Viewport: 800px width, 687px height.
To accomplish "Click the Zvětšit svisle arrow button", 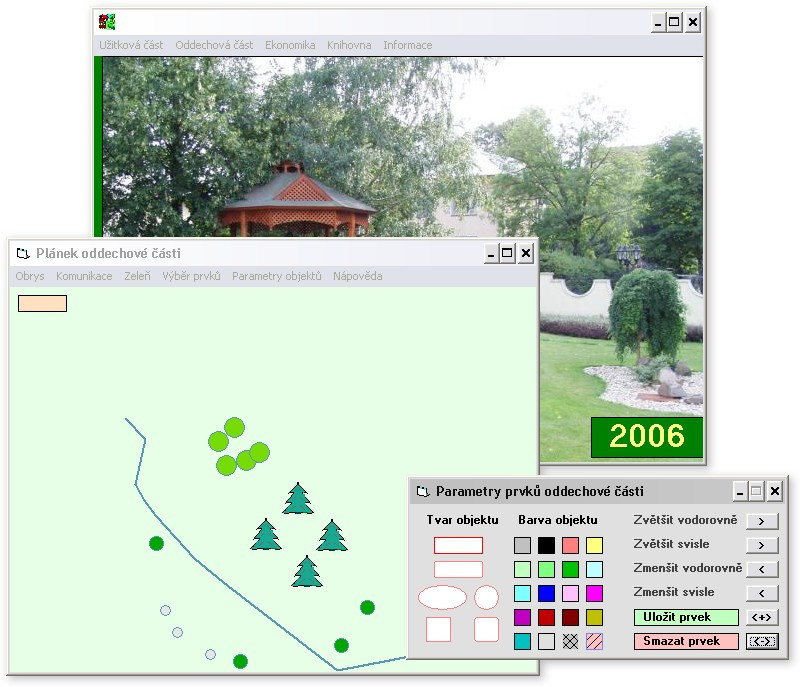I will 762,545.
